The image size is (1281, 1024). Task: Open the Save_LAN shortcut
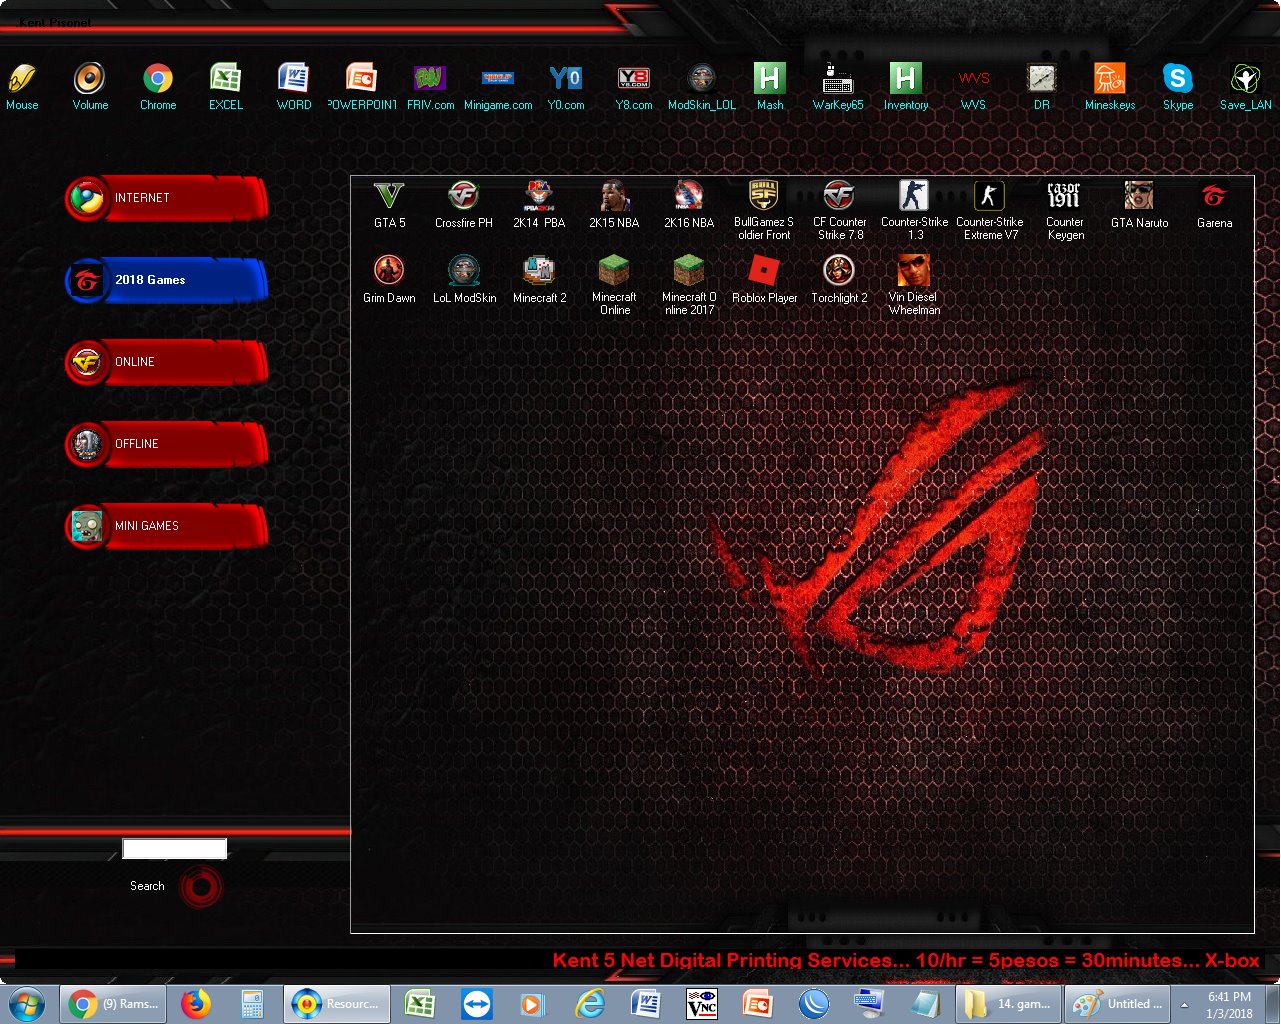(x=1246, y=86)
